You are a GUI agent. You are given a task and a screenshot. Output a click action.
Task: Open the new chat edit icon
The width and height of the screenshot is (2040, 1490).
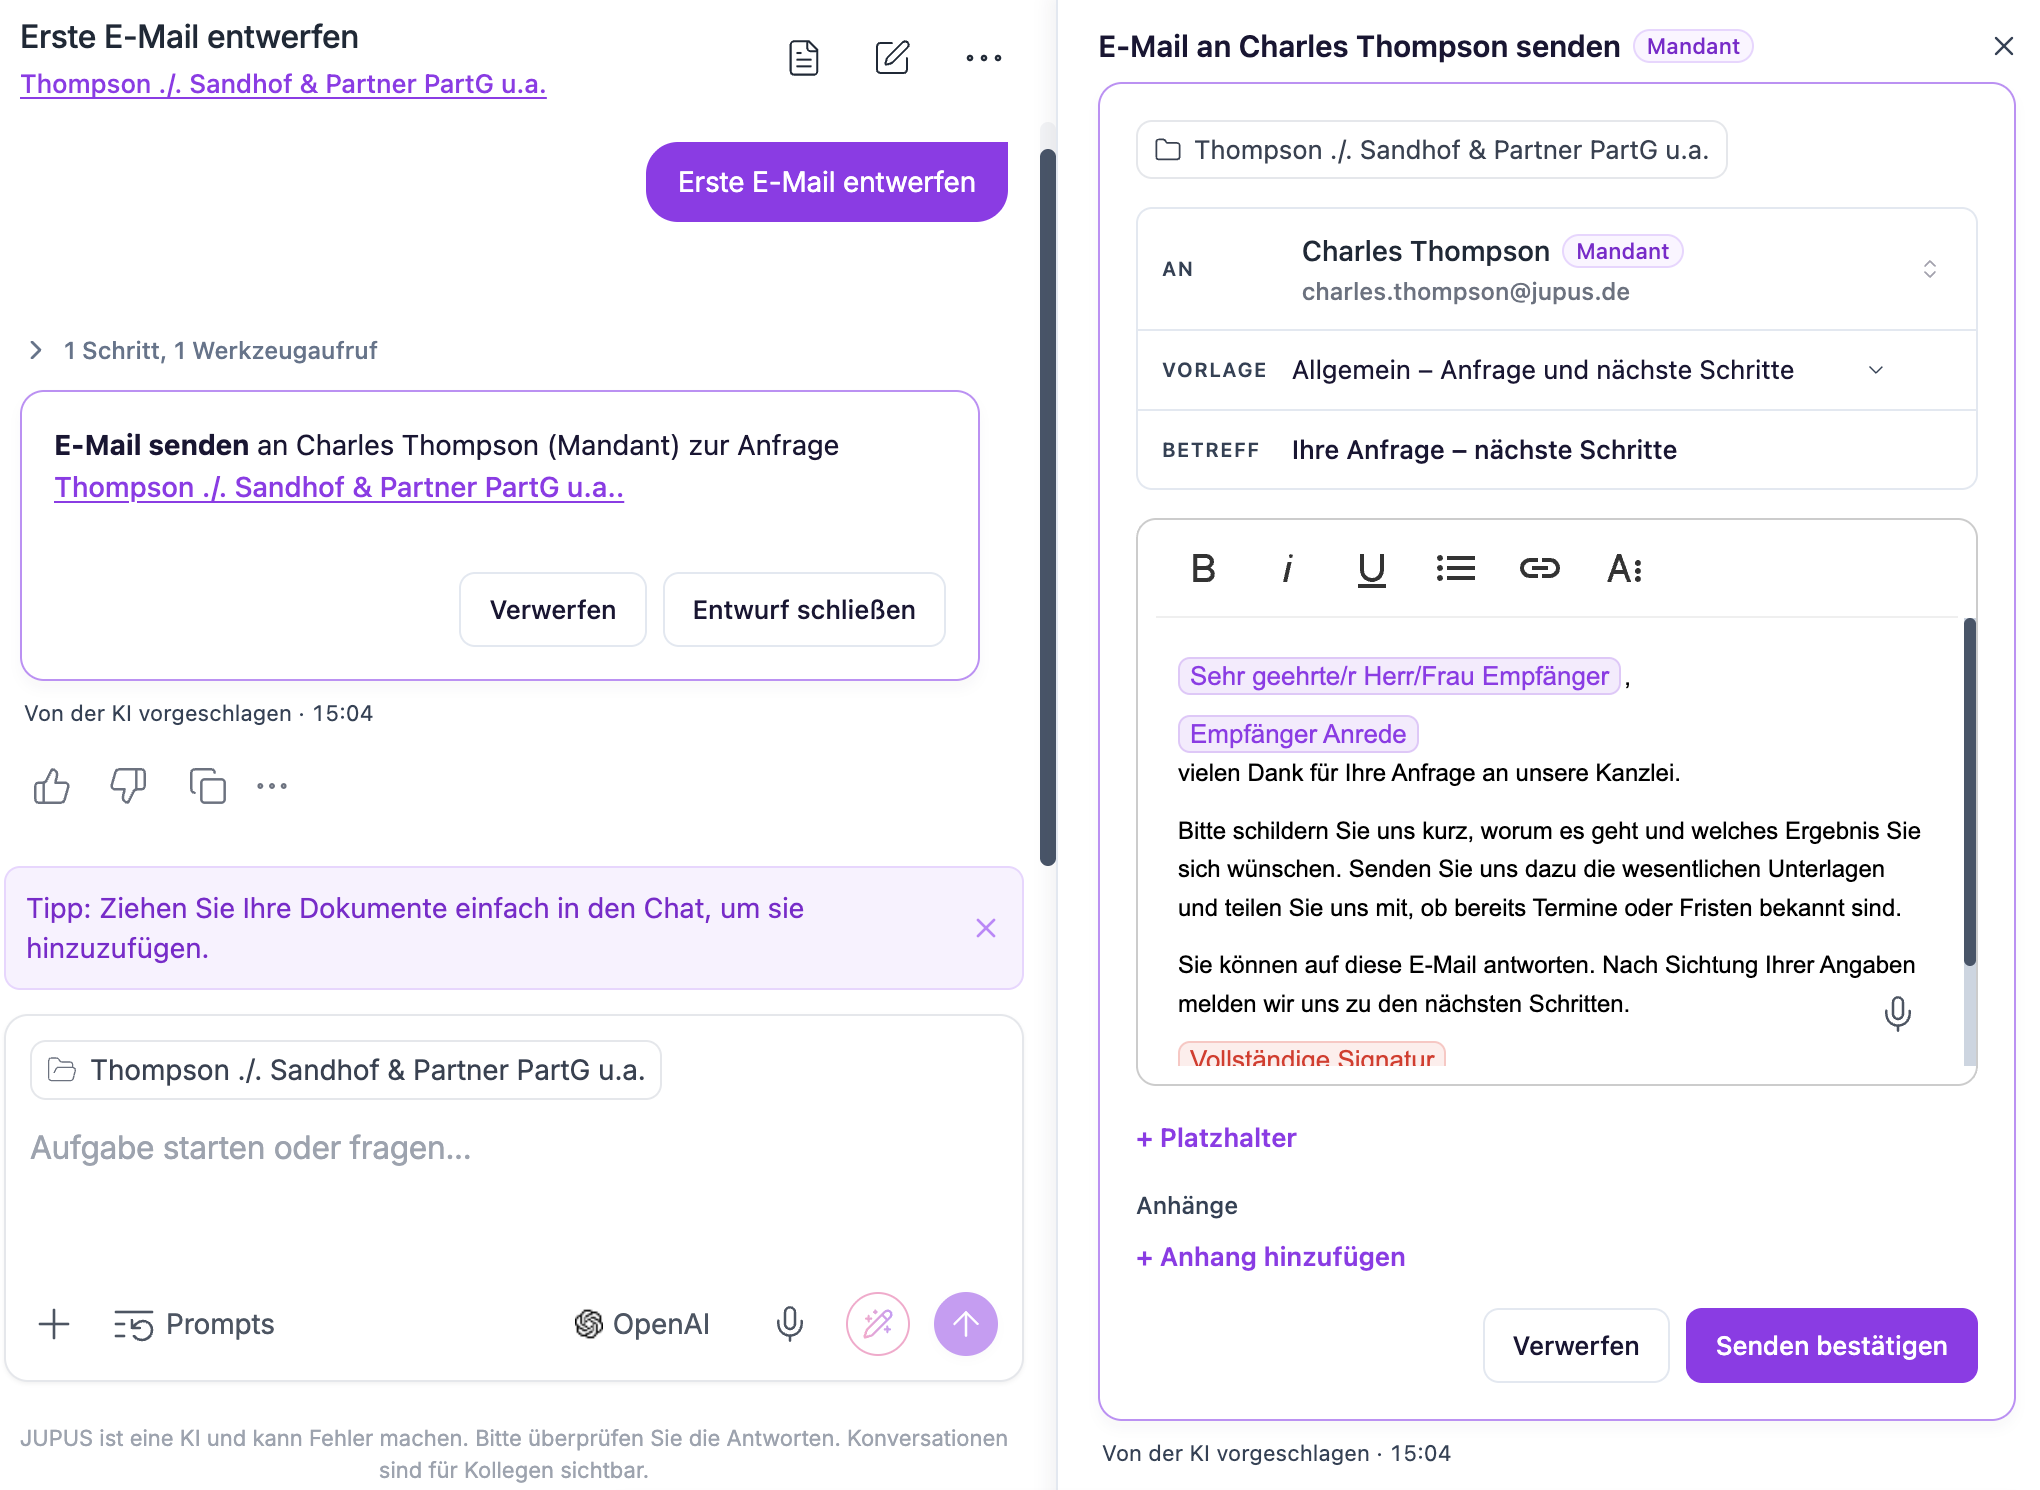[x=892, y=58]
